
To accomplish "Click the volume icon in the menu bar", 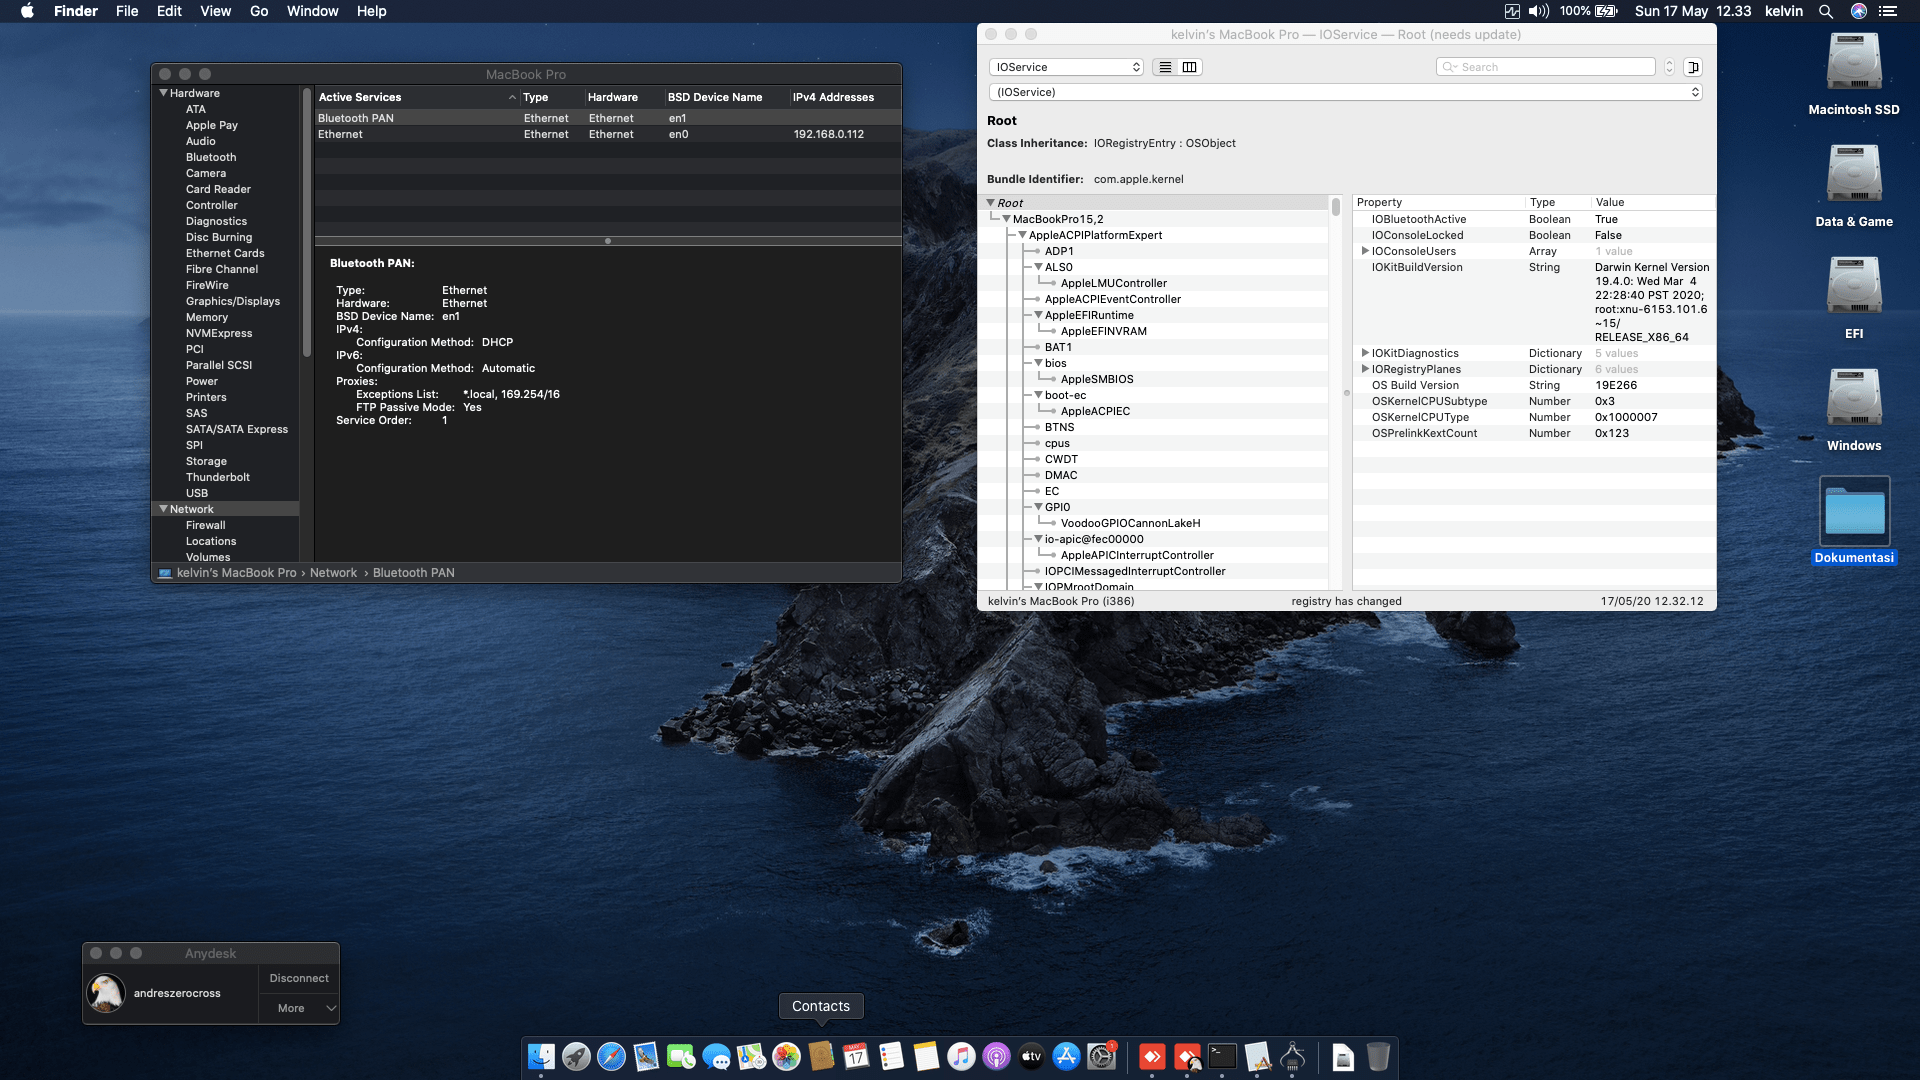I will (x=1538, y=11).
